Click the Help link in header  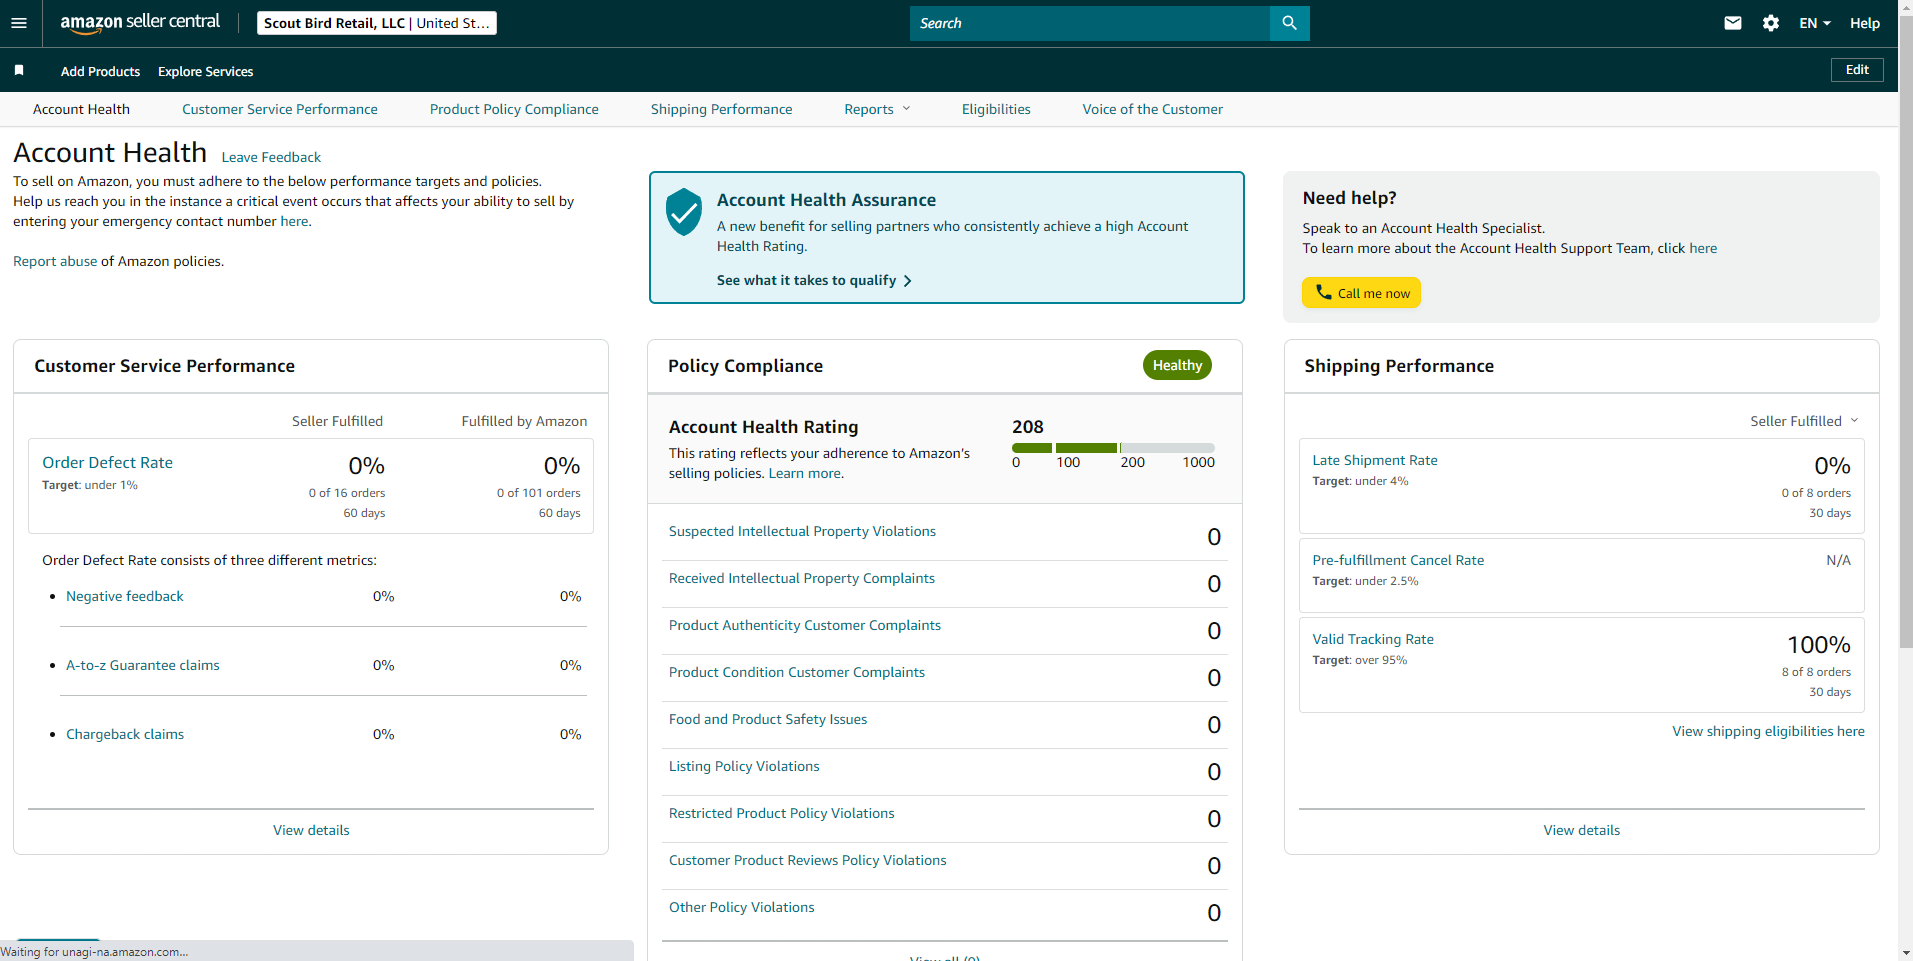click(1864, 23)
